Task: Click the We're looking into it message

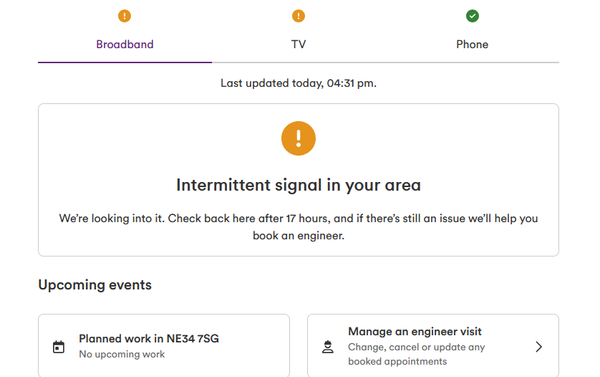Action: tap(298, 227)
